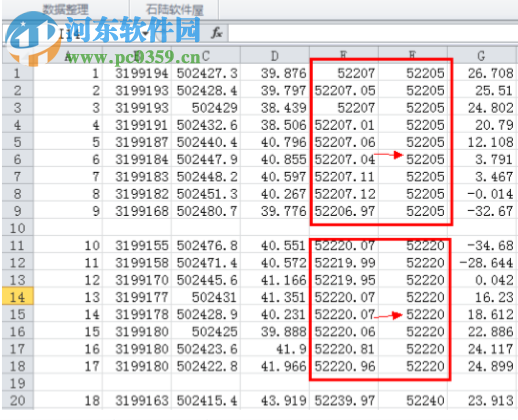Click cell containing 12.108
Screen dimensions: 518x420
[x=481, y=142]
